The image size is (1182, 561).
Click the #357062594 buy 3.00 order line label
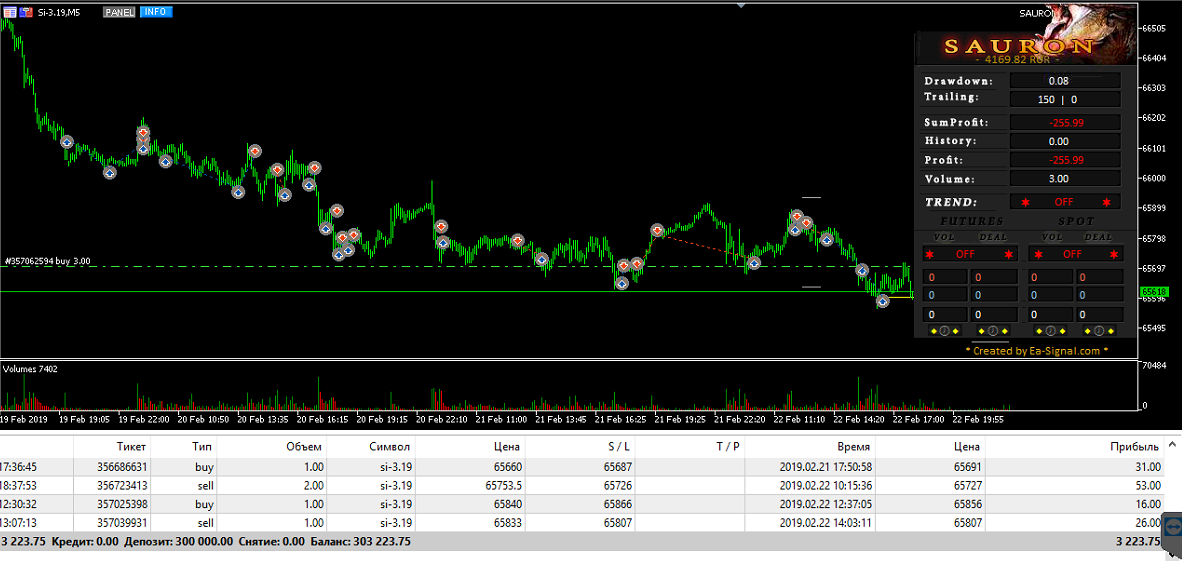tap(48, 261)
